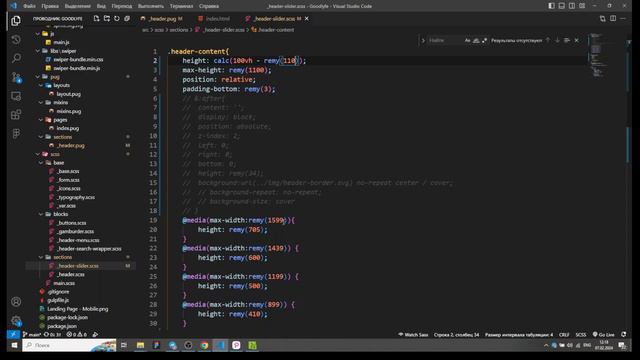Open gulpfile.js file

[58, 300]
